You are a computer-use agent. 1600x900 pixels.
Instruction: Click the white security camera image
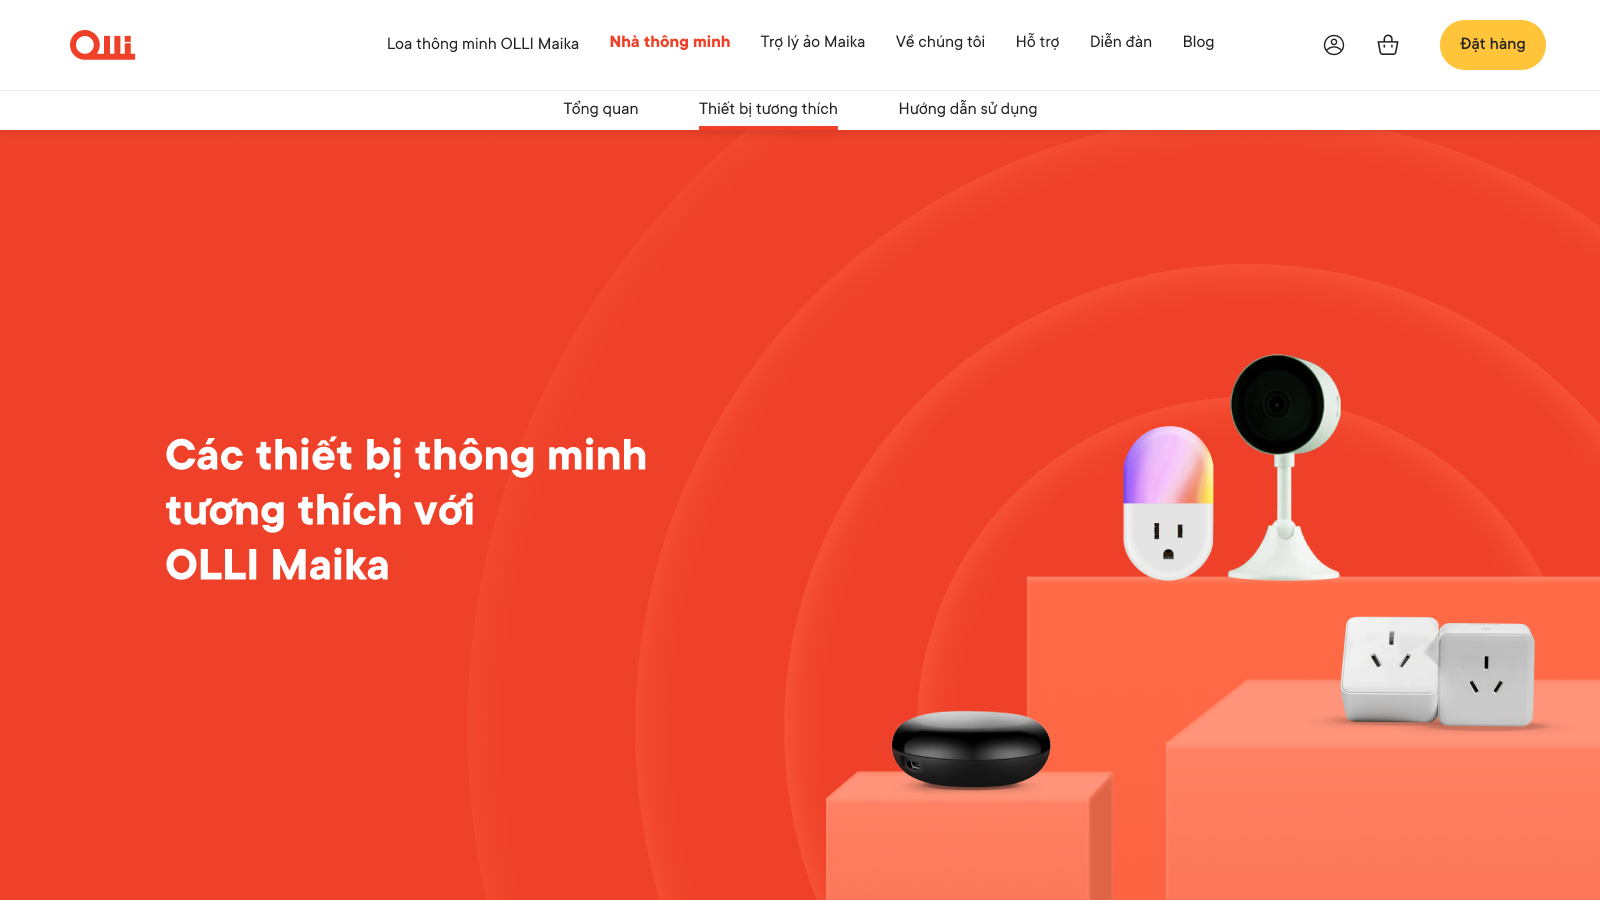(1285, 467)
